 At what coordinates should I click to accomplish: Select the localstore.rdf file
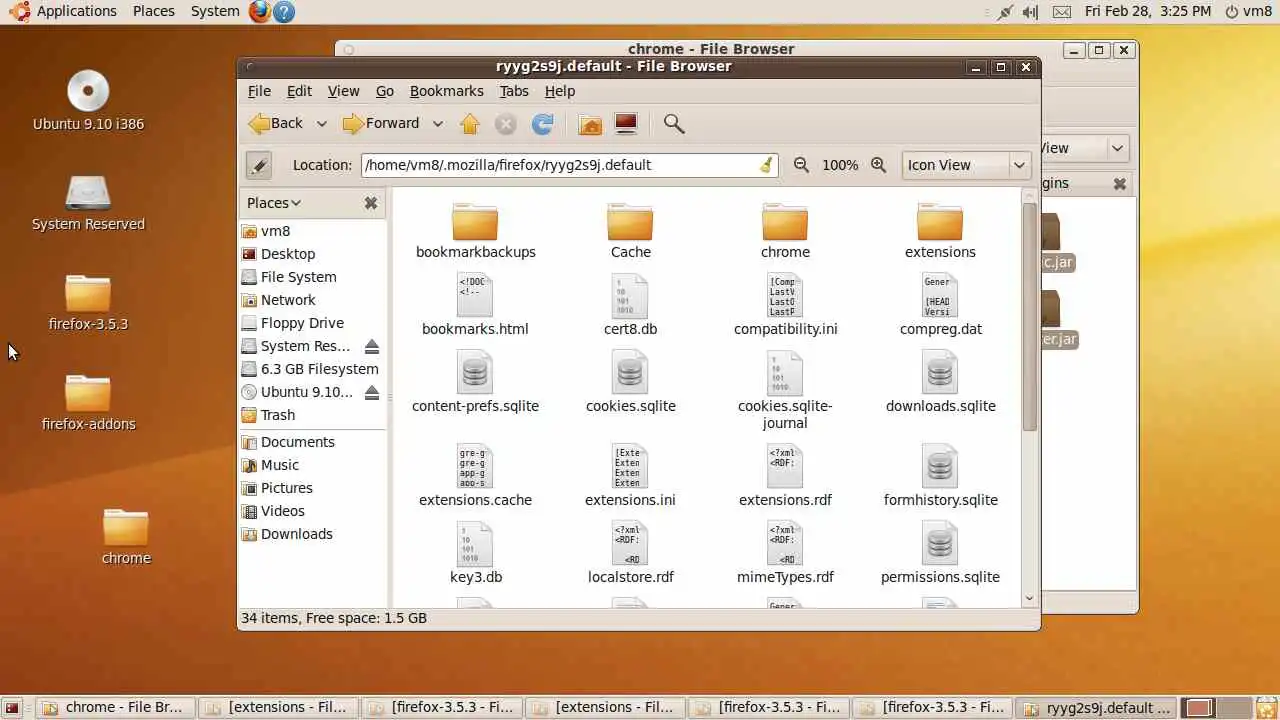pos(630,553)
